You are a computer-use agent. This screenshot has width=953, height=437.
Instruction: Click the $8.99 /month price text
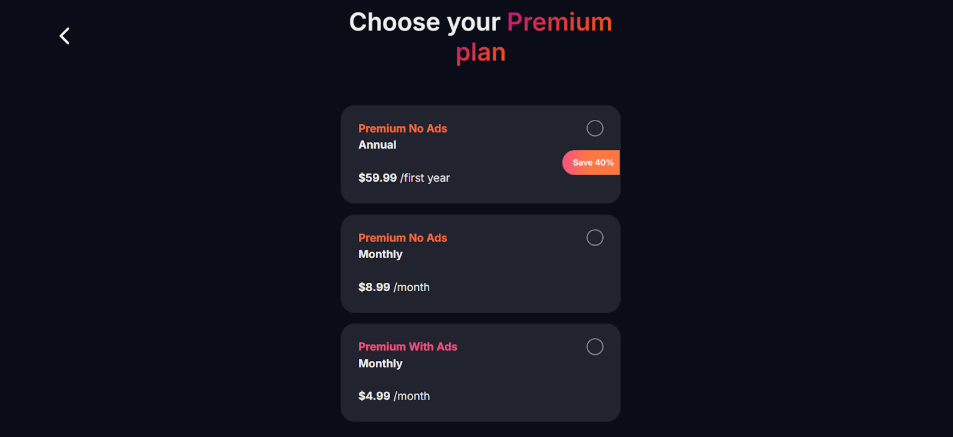click(x=394, y=287)
